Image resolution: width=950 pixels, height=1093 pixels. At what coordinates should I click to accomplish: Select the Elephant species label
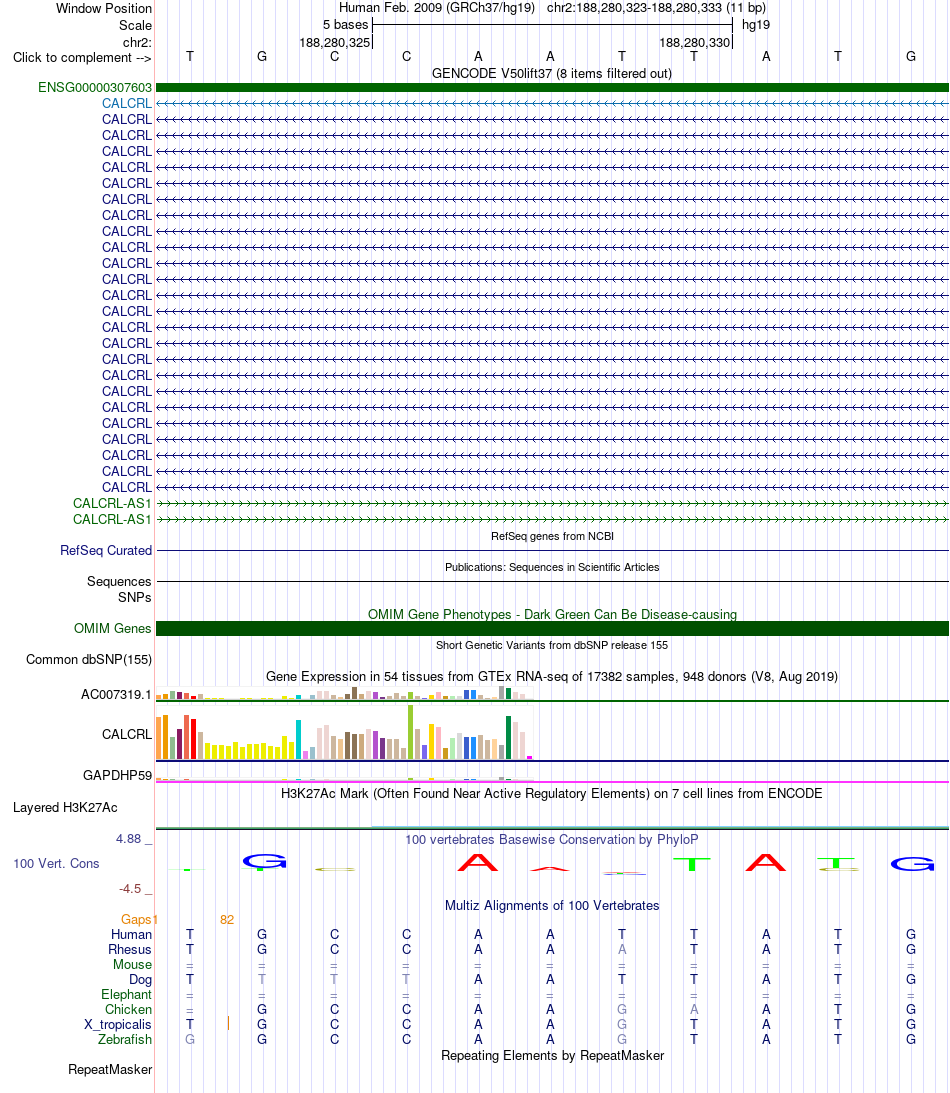pos(126,994)
